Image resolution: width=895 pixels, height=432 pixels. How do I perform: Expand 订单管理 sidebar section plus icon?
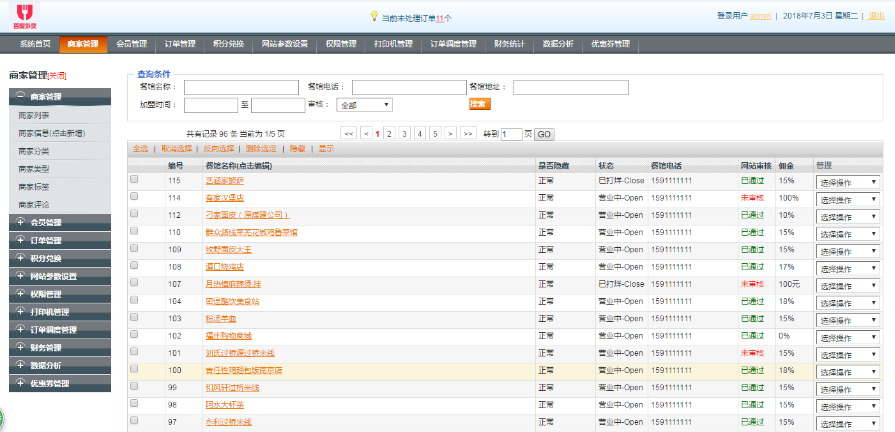pyautogui.click(x=21, y=240)
